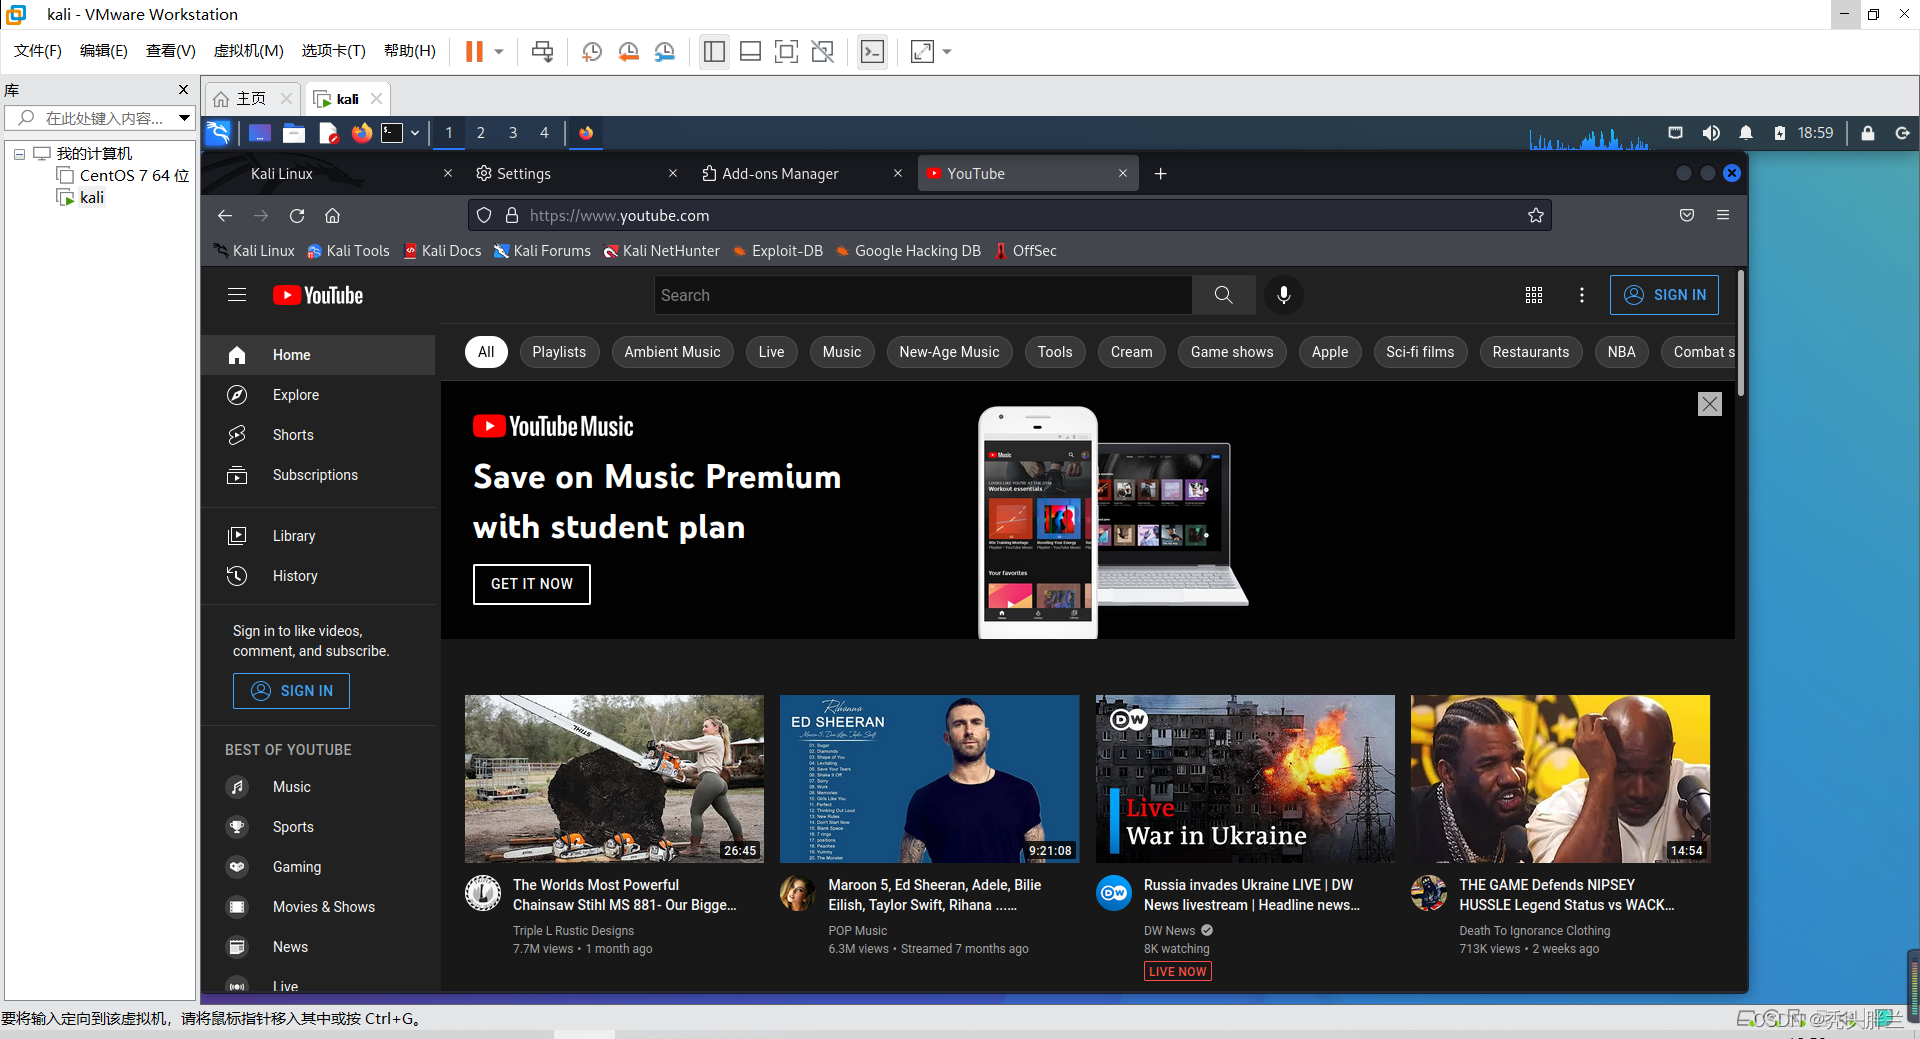Expand the VMware power options dropdown arrow
Screen dimensions: 1920x1039
(x=499, y=52)
